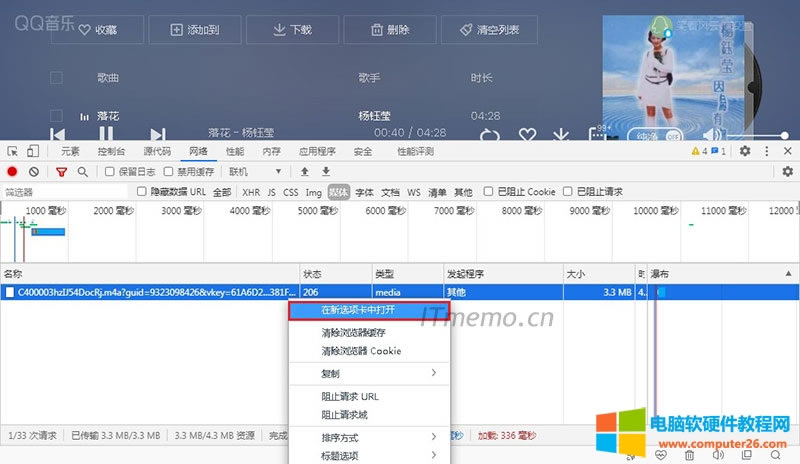Clear the network log with clear icon

pyautogui.click(x=34, y=172)
